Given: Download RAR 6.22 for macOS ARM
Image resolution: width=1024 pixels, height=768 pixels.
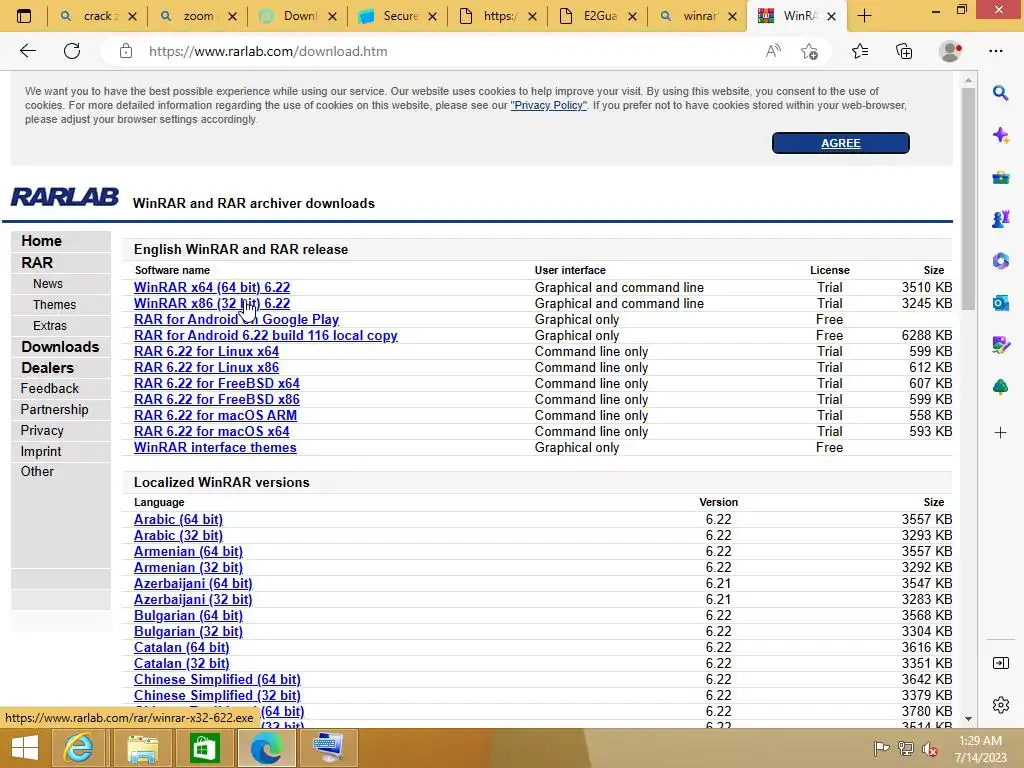Looking at the screenshot, I should point(216,415).
